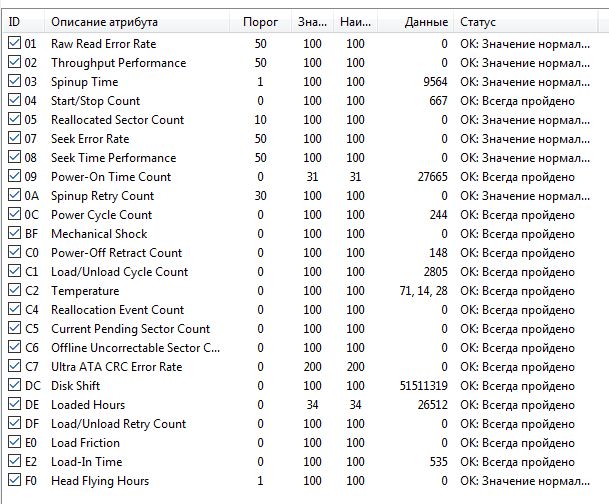Image resolution: width=609 pixels, height=504 pixels.
Task: Click threshold value 30 in Spinup Retry row
Action: pos(260,196)
